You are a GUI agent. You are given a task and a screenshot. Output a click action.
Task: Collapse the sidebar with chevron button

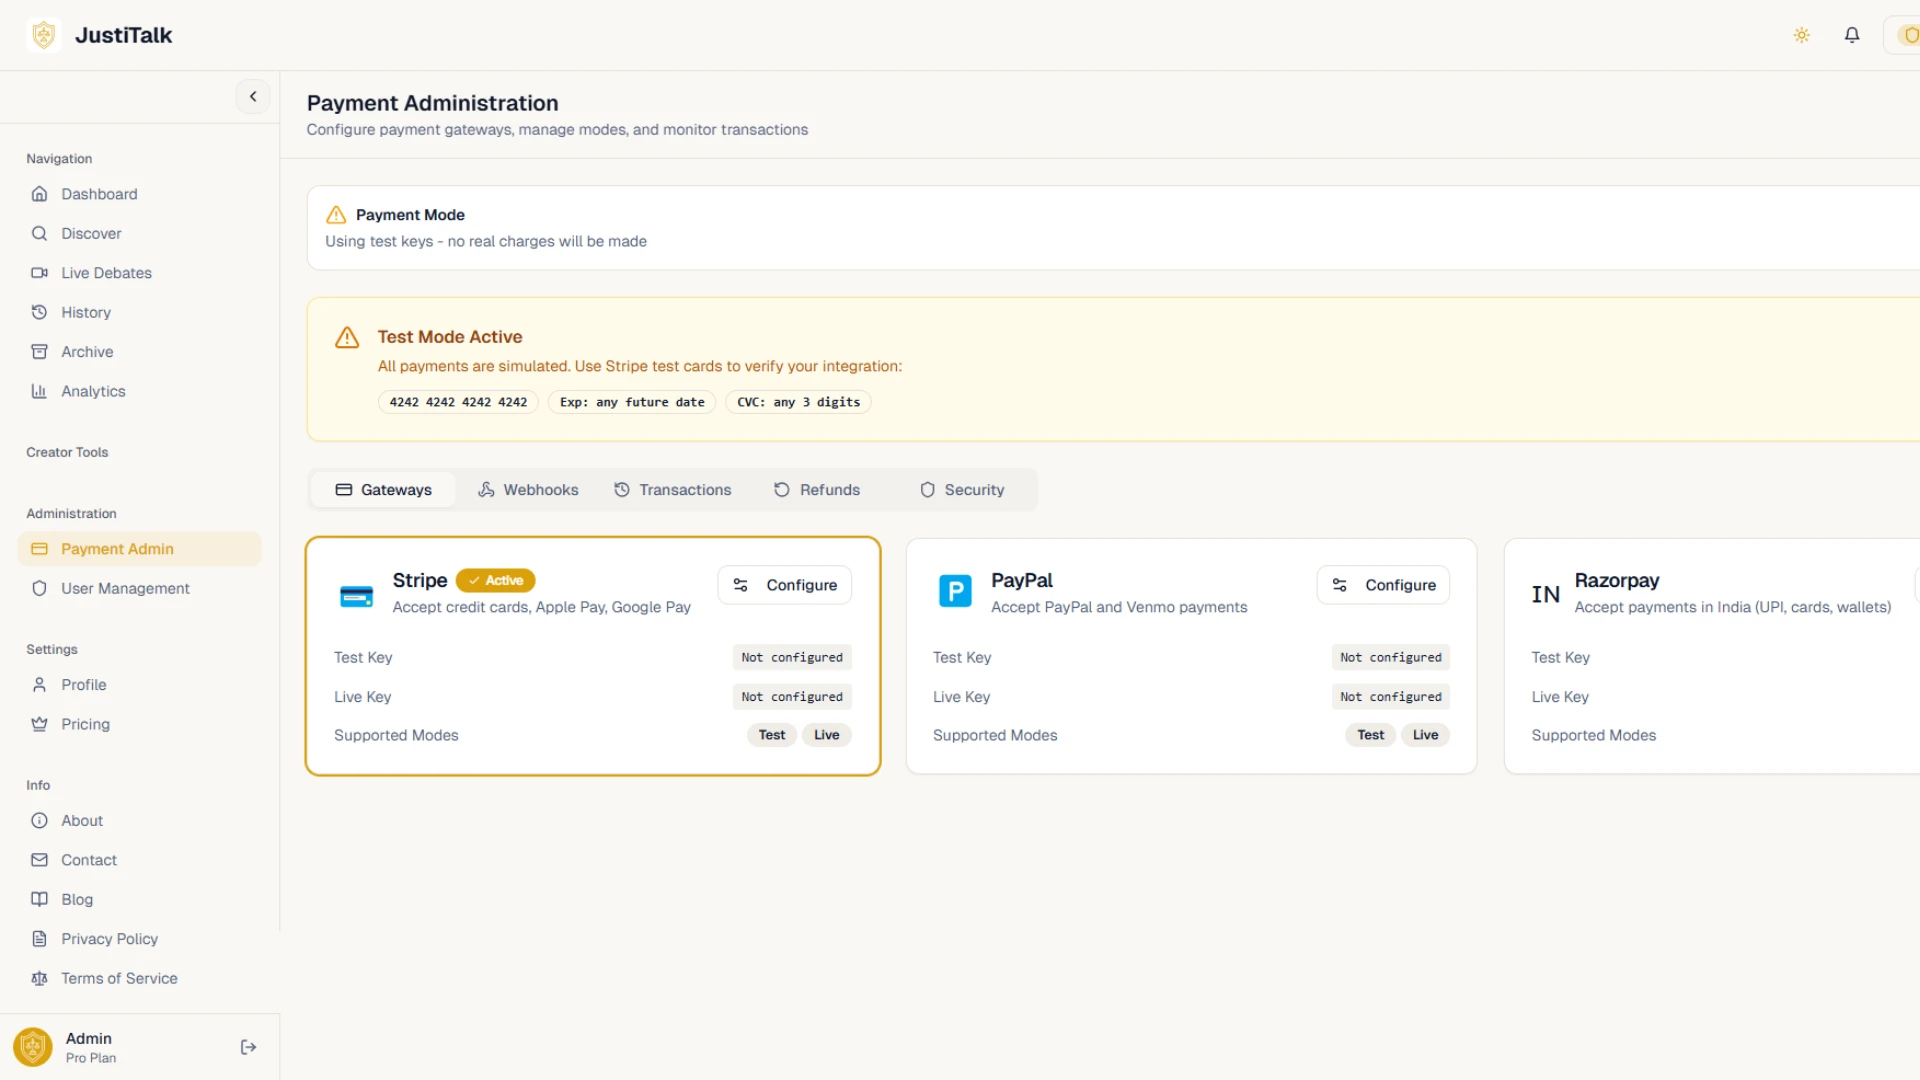click(253, 97)
